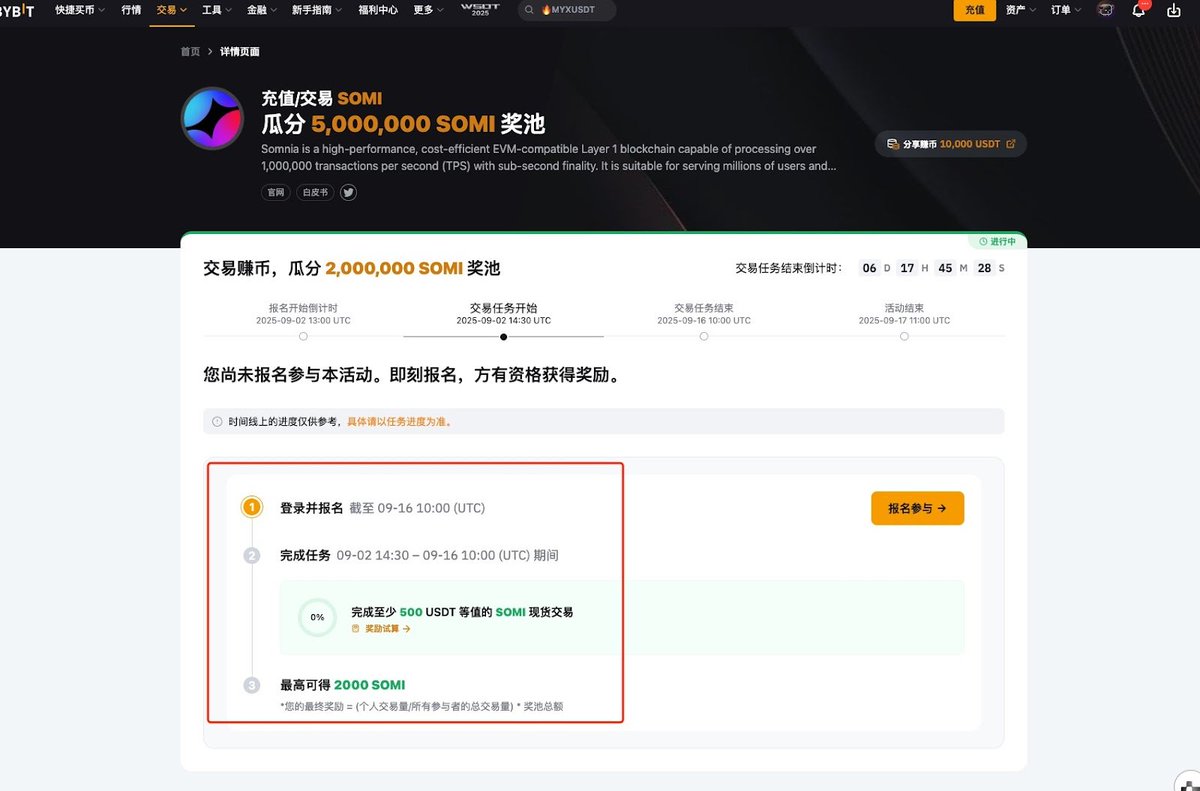Open the 福利中心 rewards page
Viewport: 1200px width, 791px height.
click(376, 10)
